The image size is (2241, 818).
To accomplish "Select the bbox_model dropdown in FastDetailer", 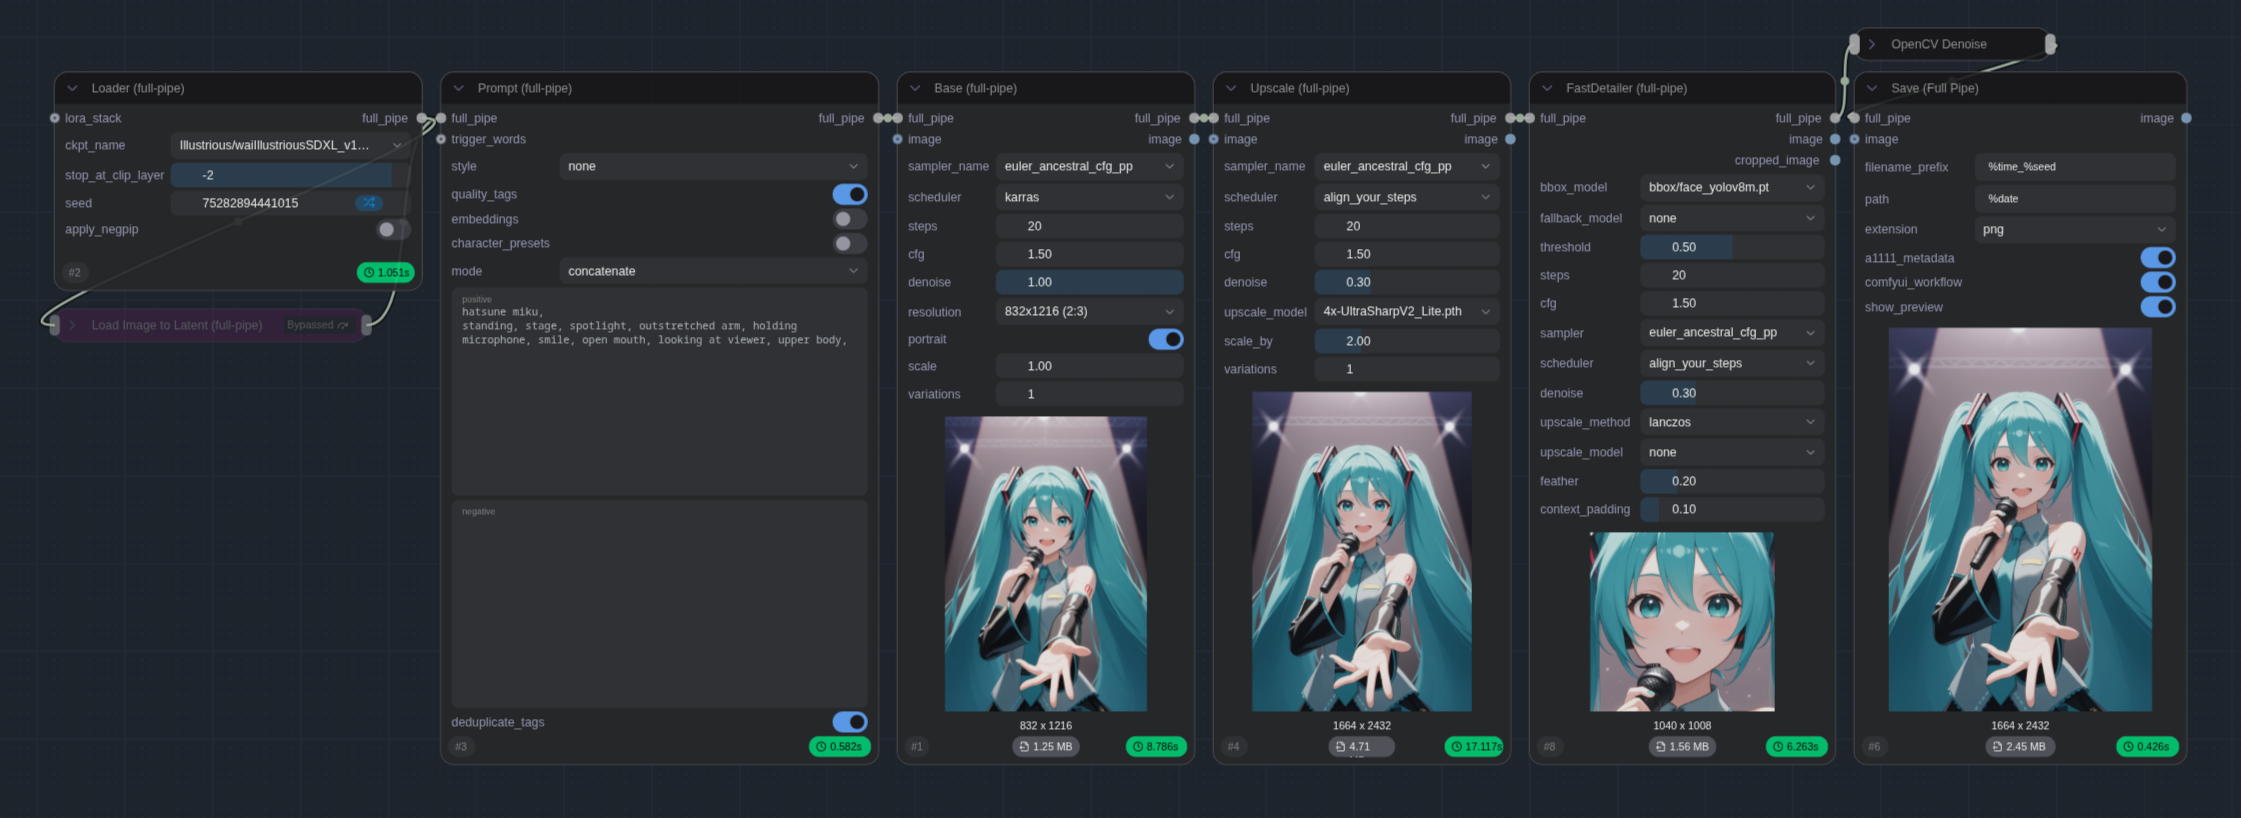I will [1732, 187].
